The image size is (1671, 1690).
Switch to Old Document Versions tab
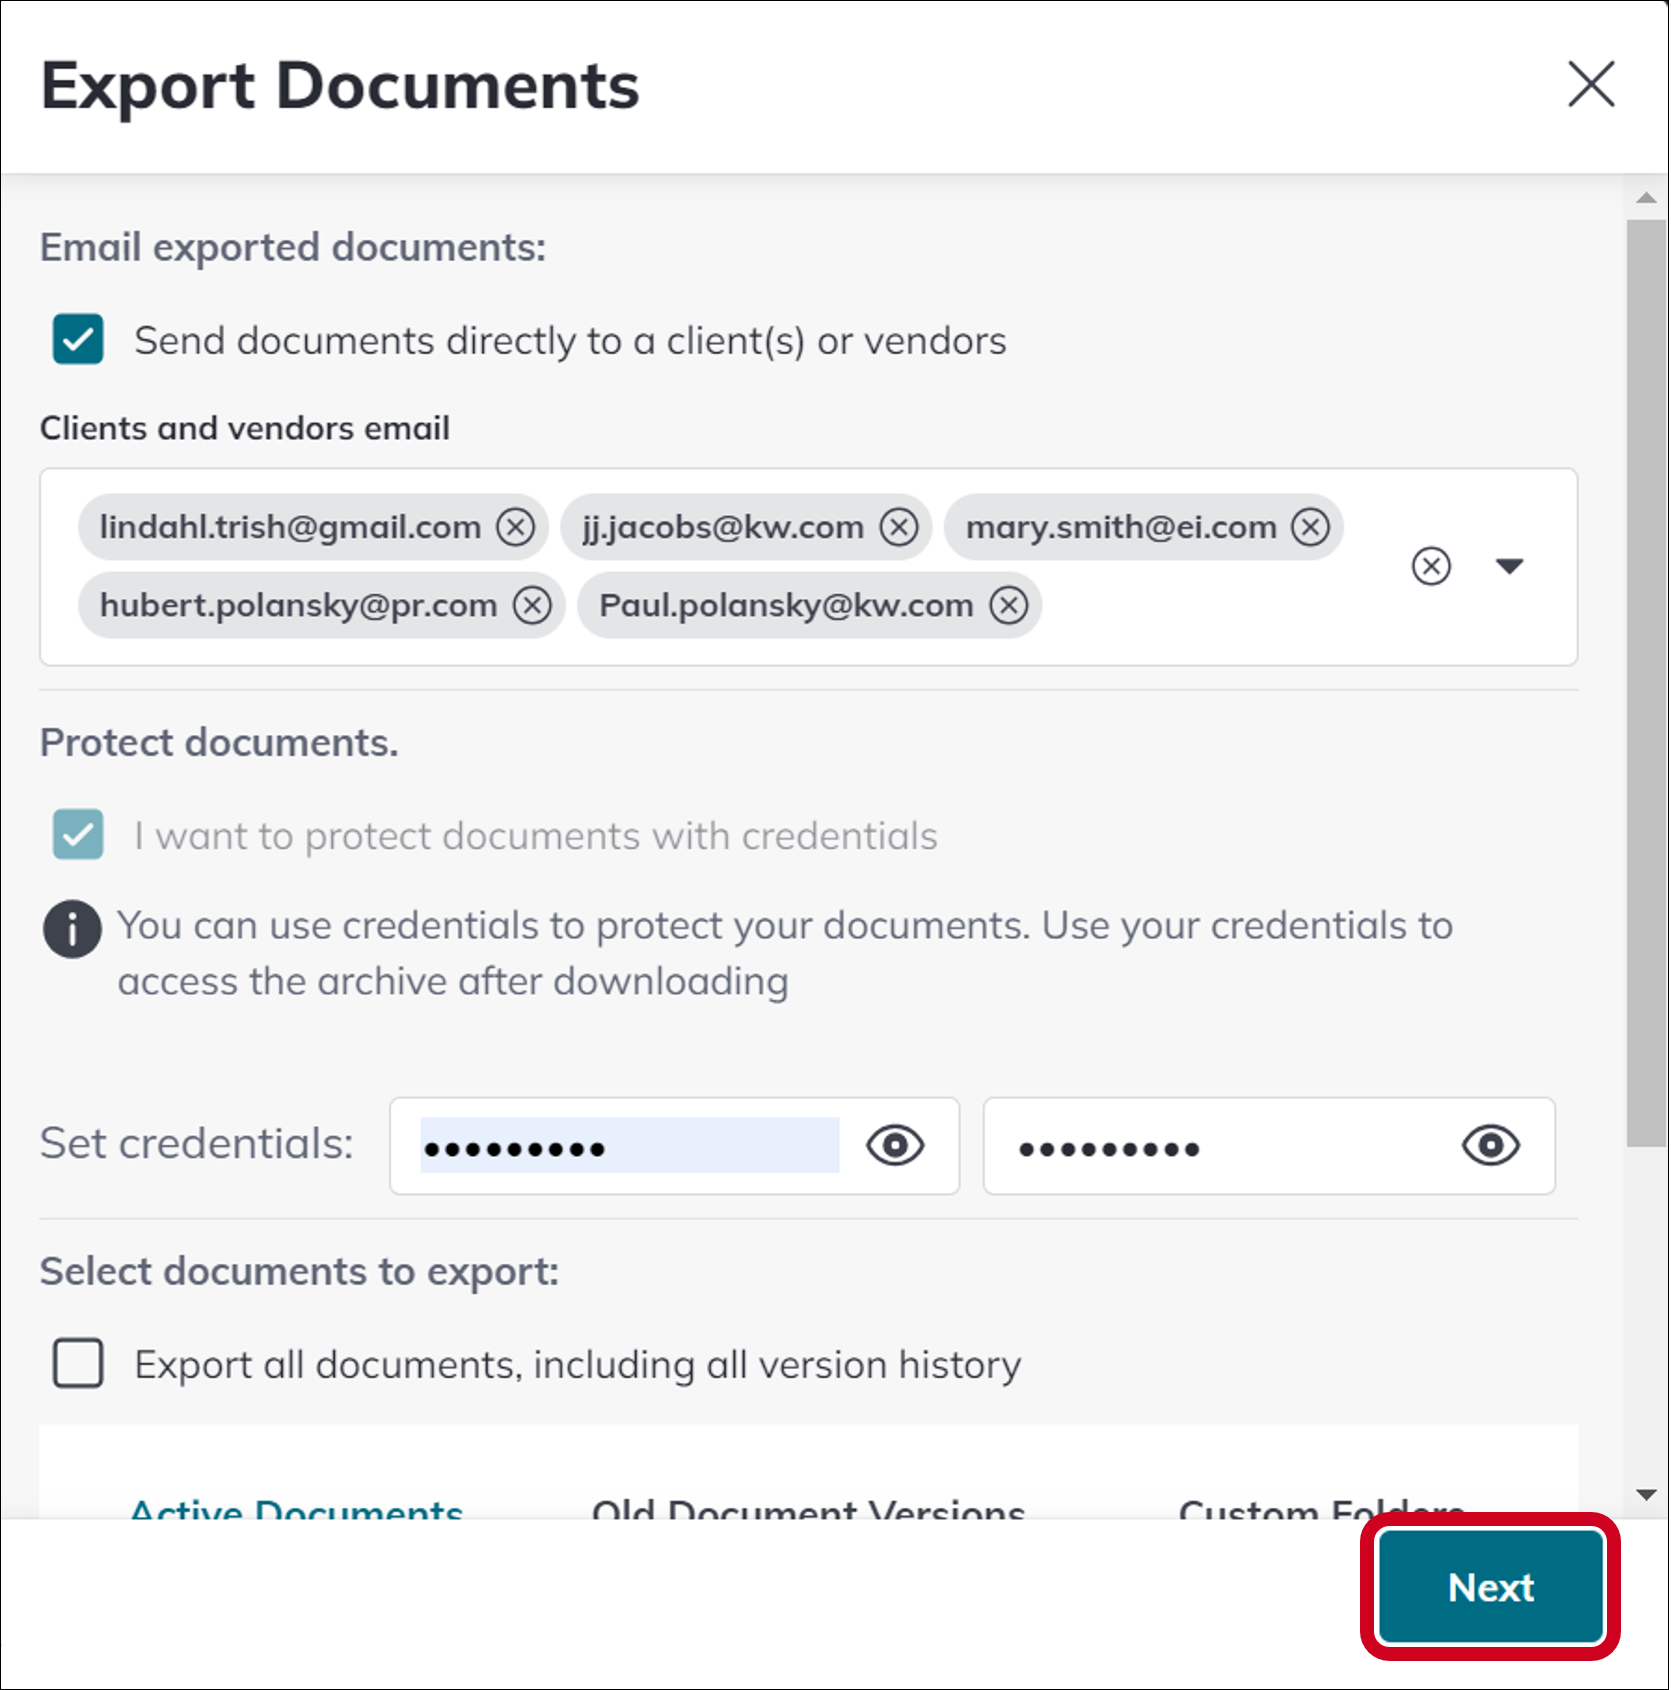pos(808,1507)
